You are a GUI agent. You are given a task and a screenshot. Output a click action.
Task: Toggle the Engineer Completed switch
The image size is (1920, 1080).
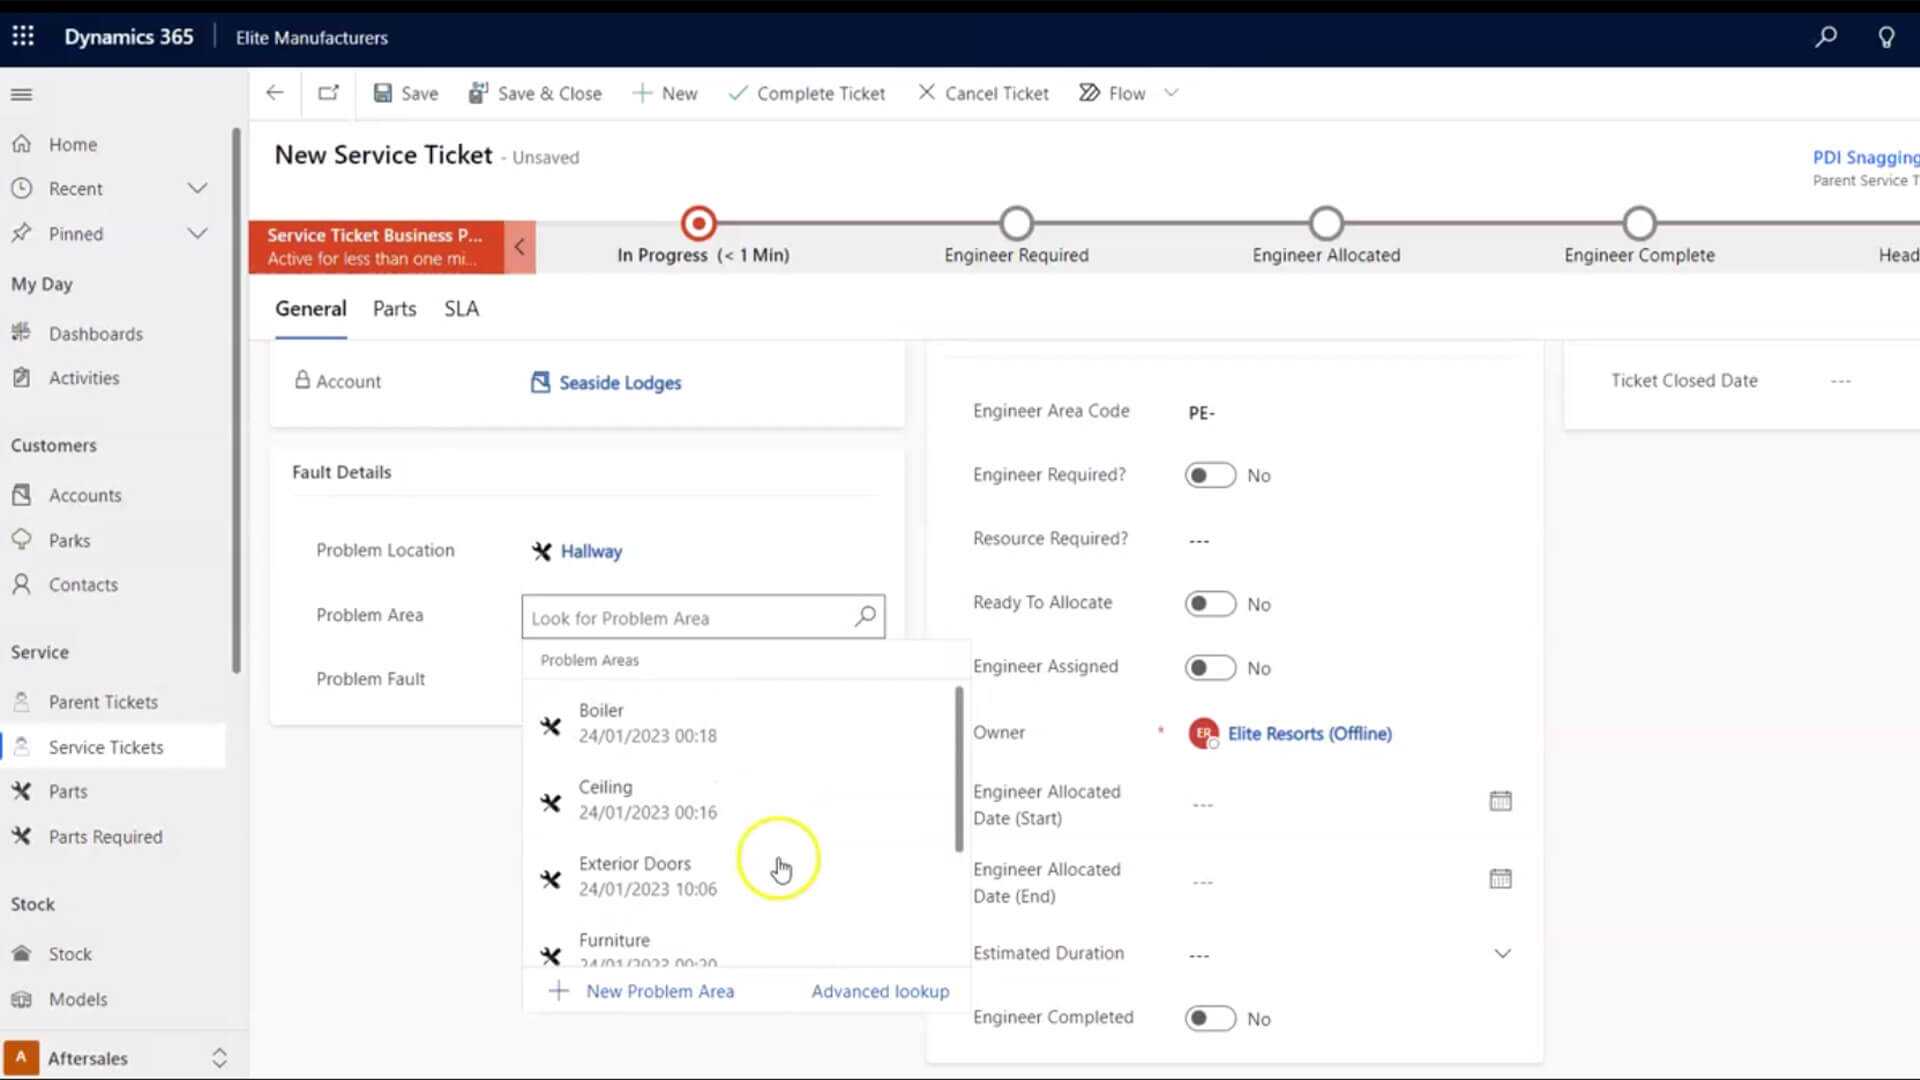click(1210, 1018)
